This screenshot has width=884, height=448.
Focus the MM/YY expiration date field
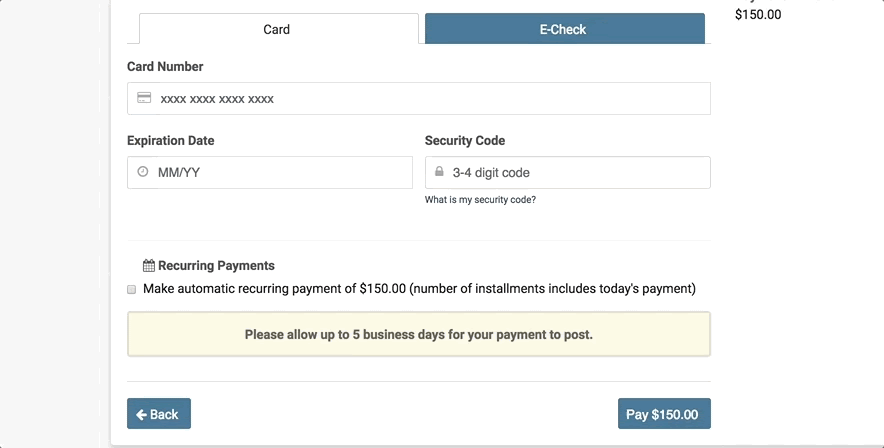[269, 172]
